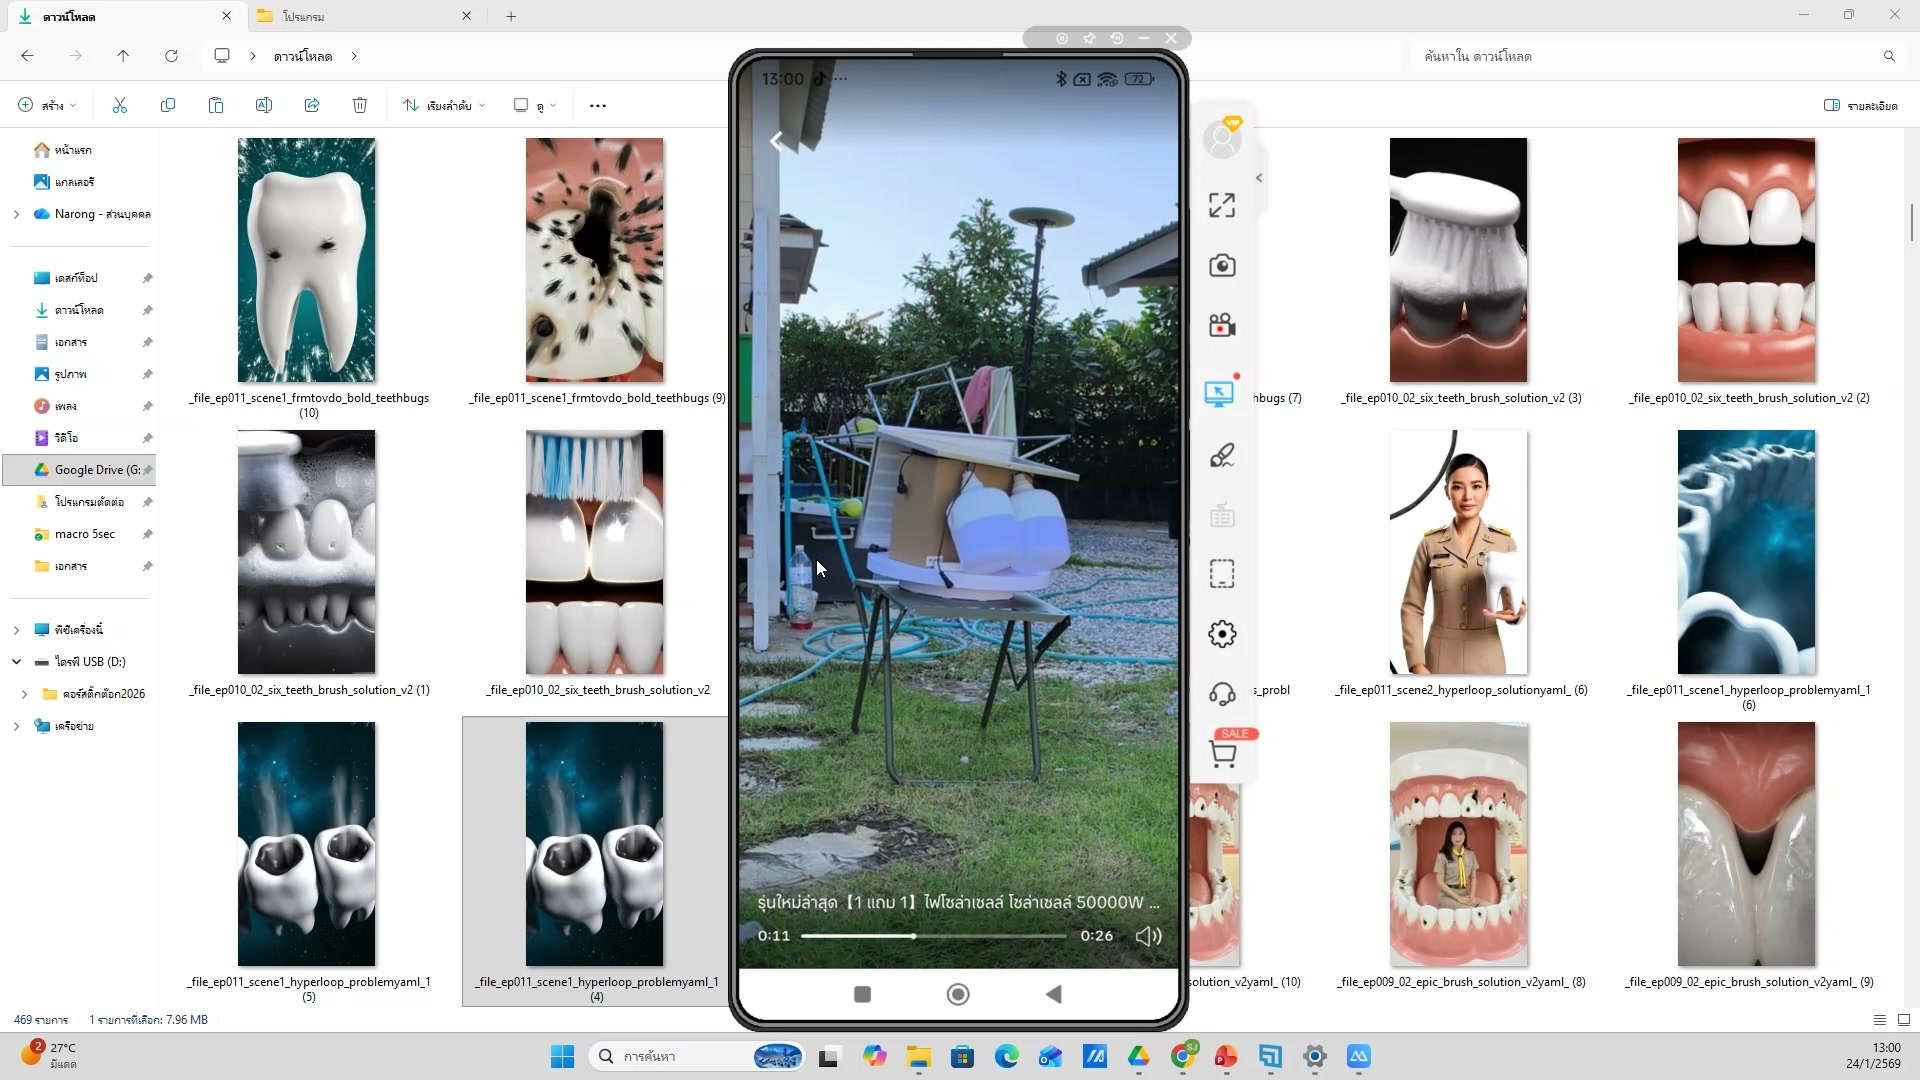1920x1080 pixels.
Task: Select the brush annotation tool in sidebar
Action: [x=1221, y=456]
